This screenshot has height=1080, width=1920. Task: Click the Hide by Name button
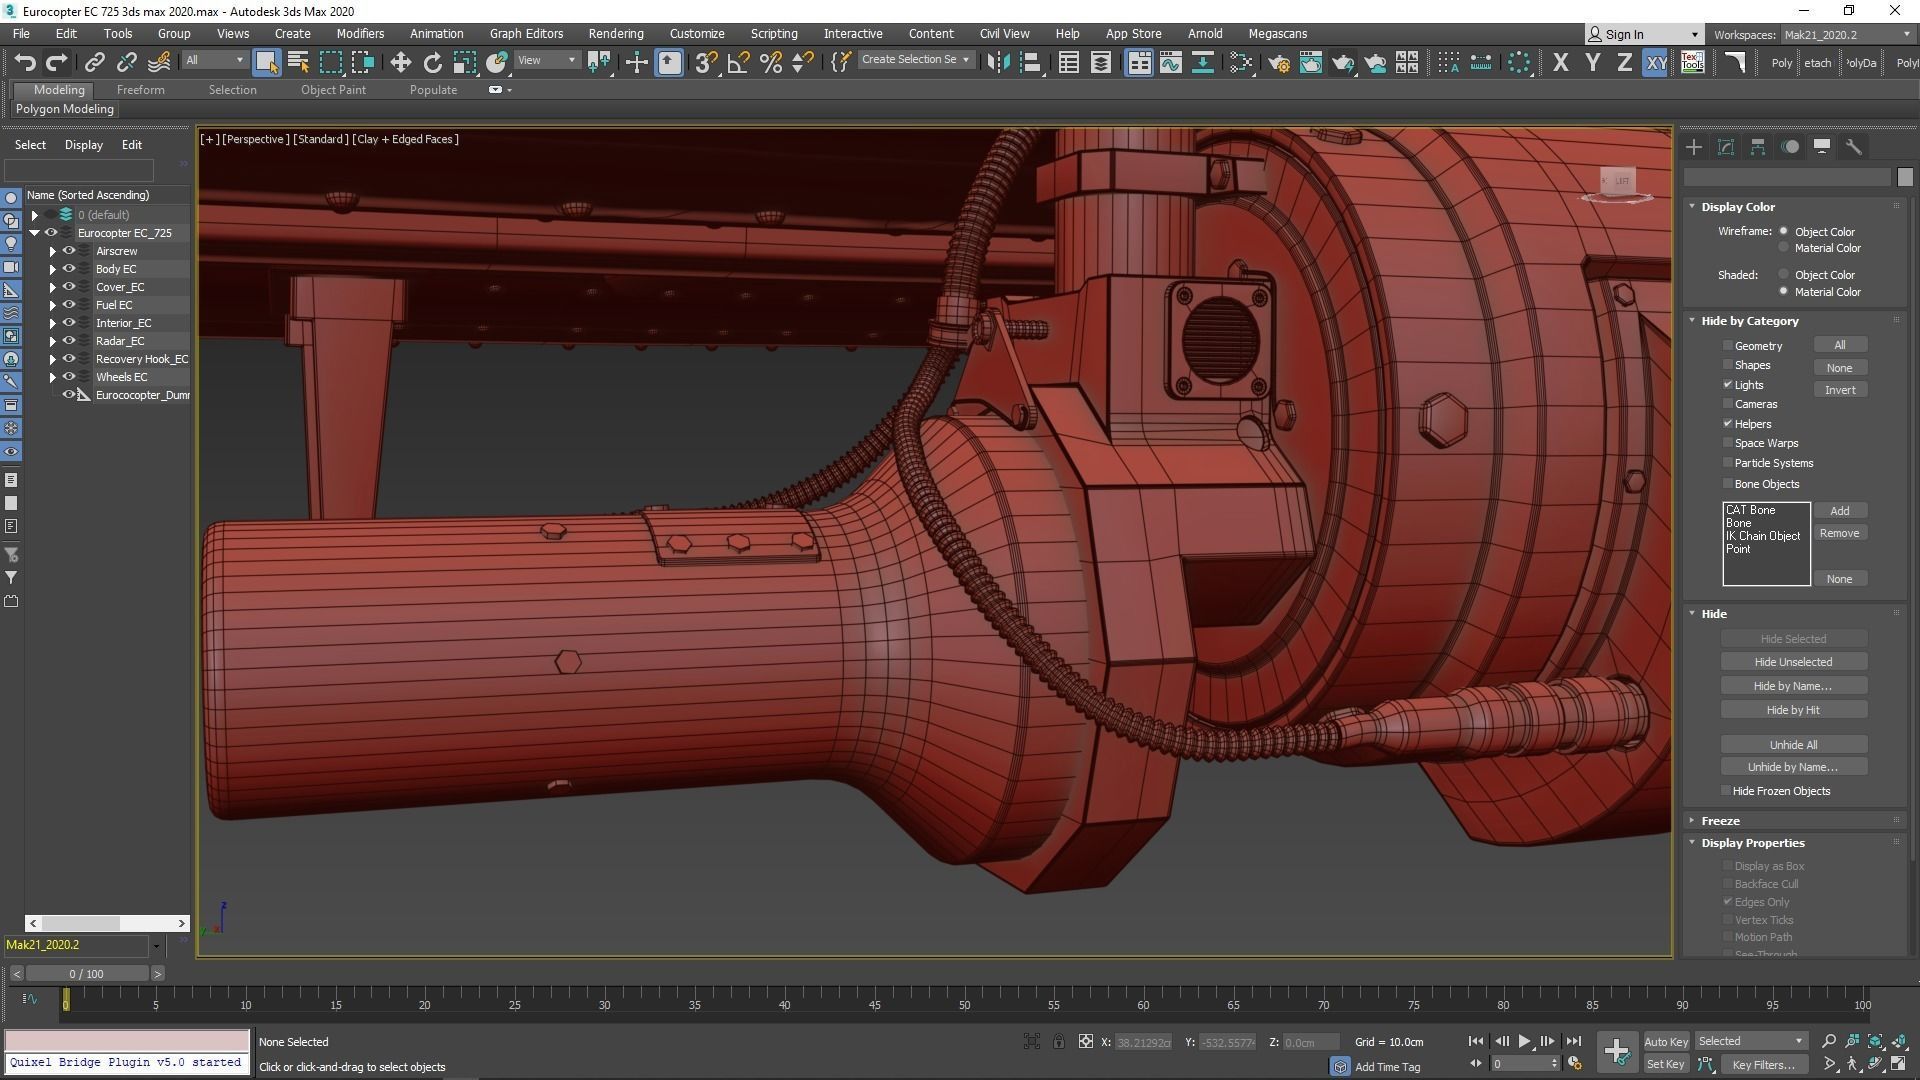(1793, 686)
